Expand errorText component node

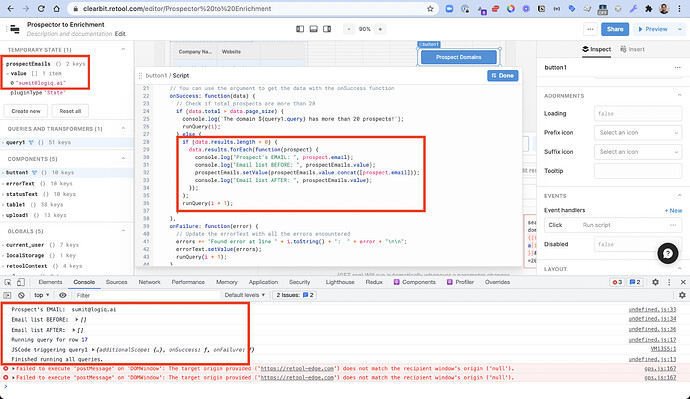pos(3,183)
